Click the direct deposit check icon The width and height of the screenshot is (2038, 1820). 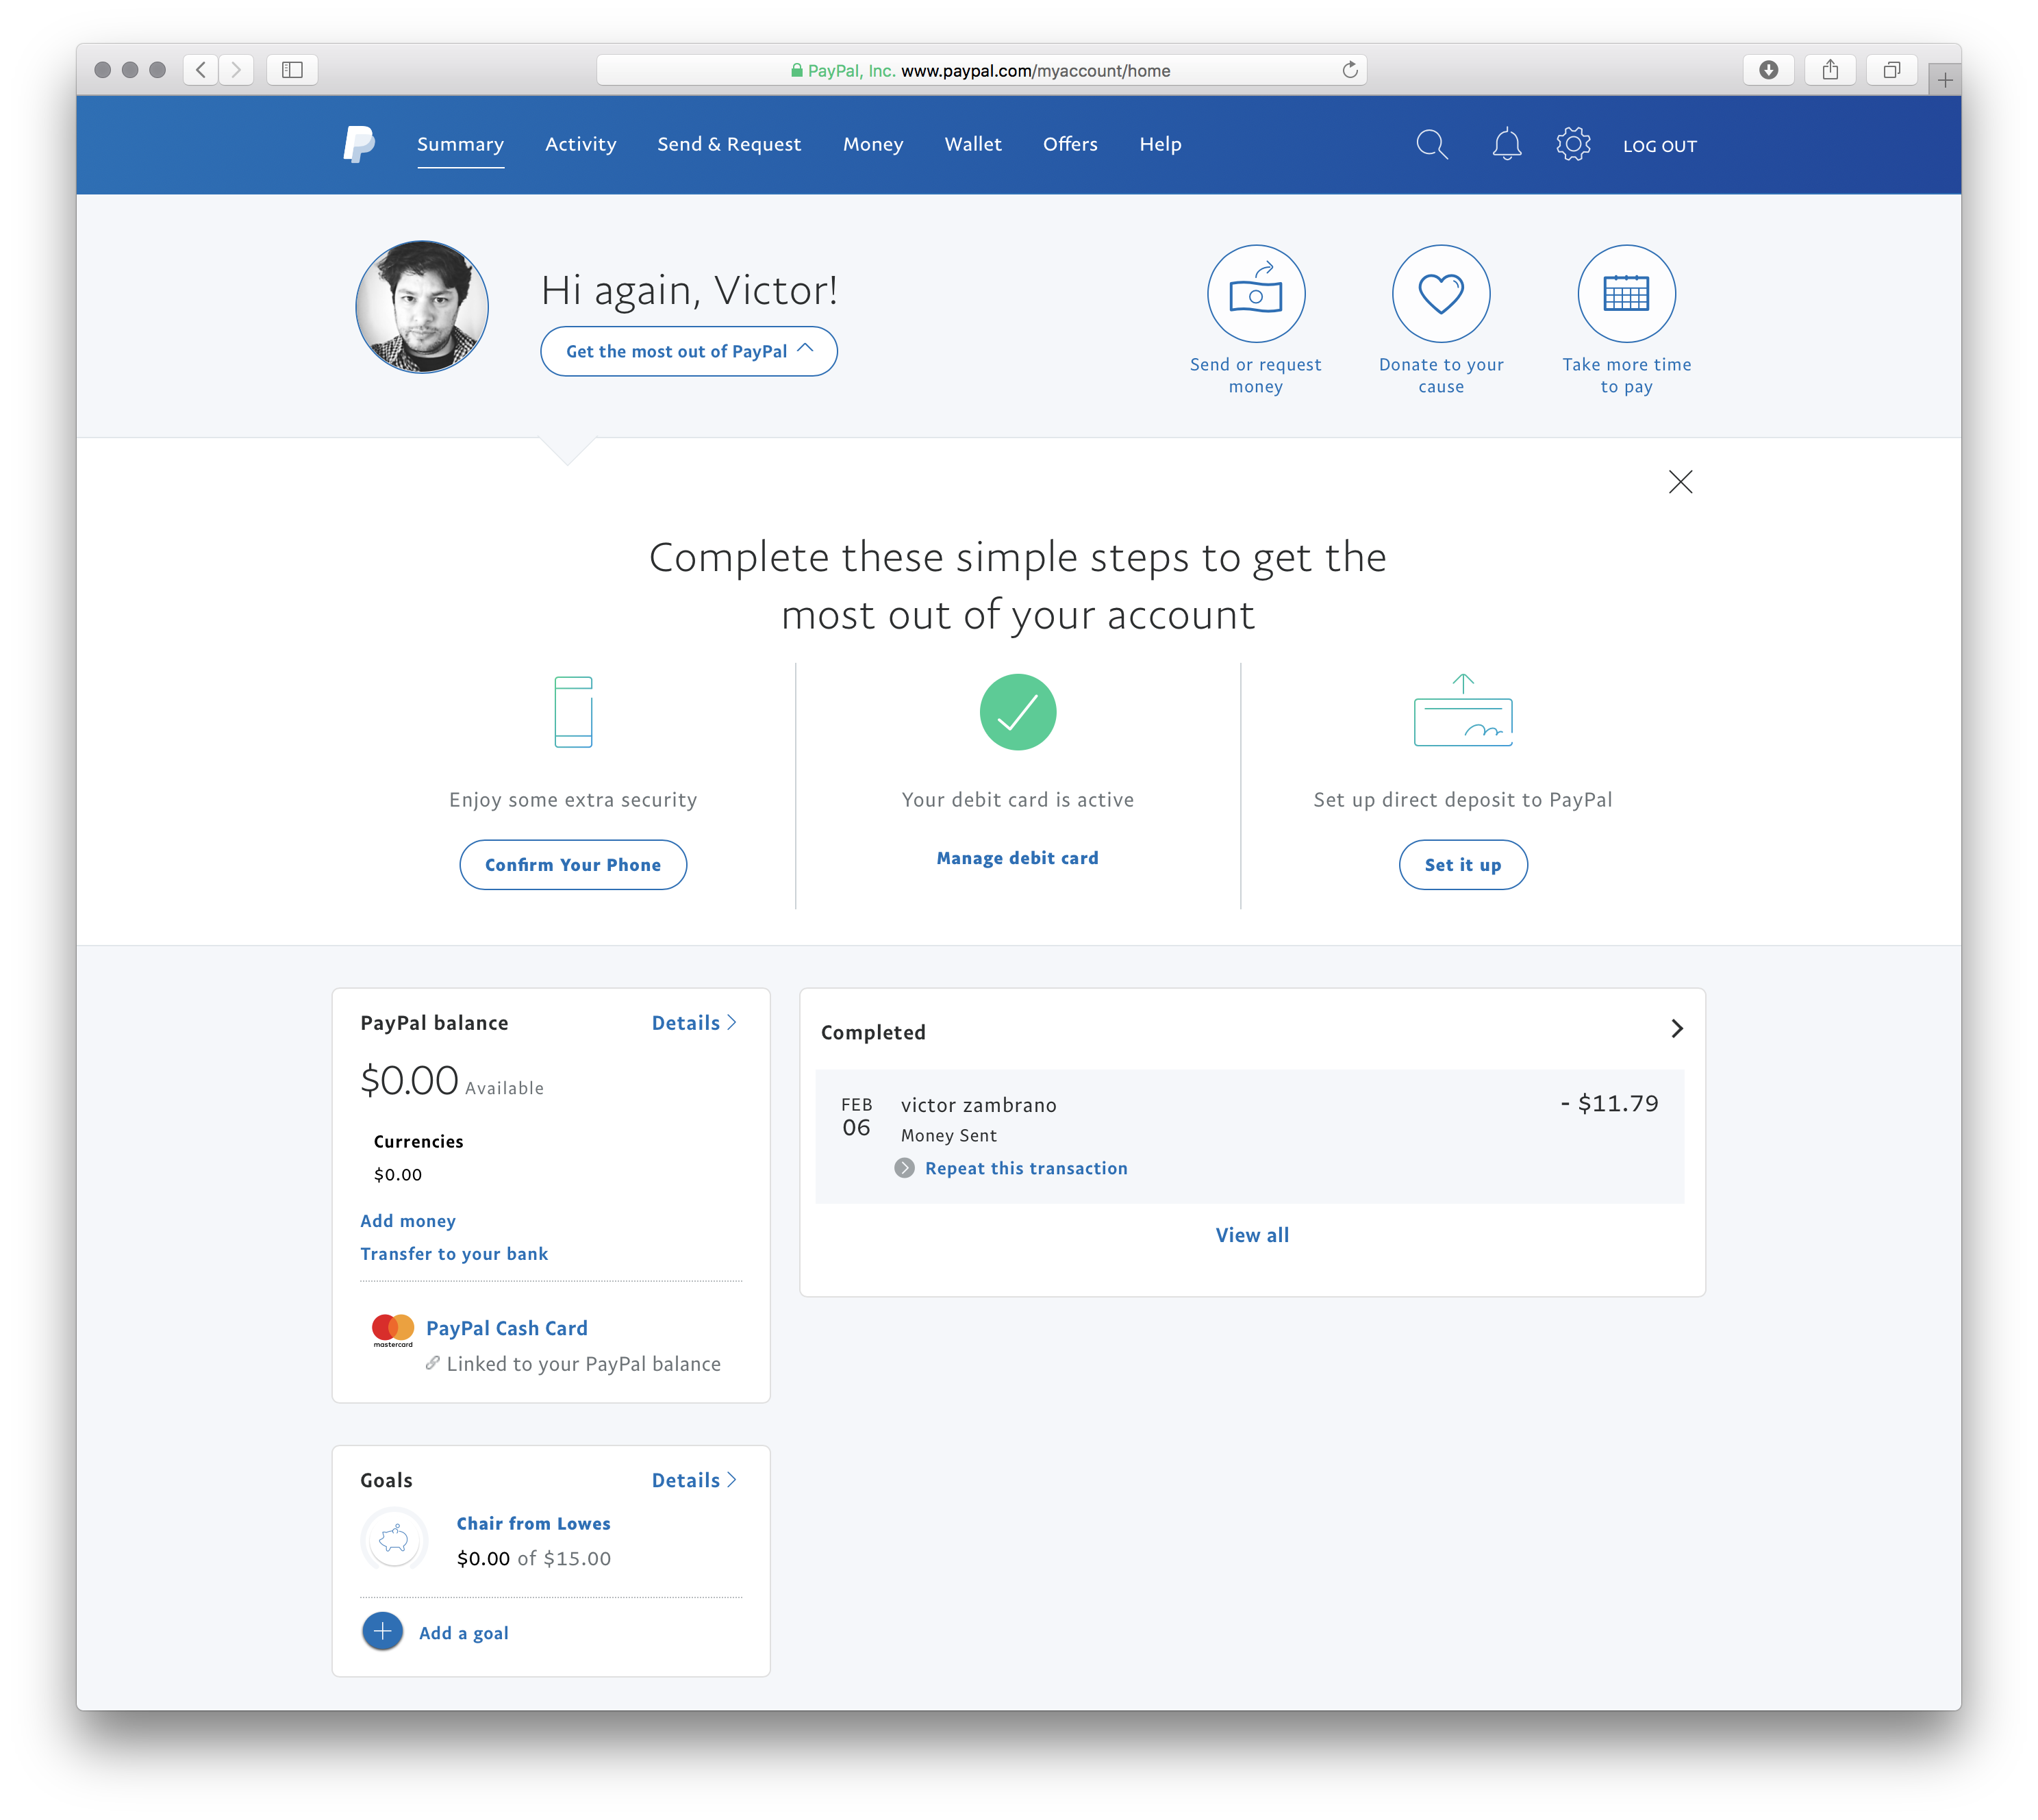pyautogui.click(x=1462, y=710)
